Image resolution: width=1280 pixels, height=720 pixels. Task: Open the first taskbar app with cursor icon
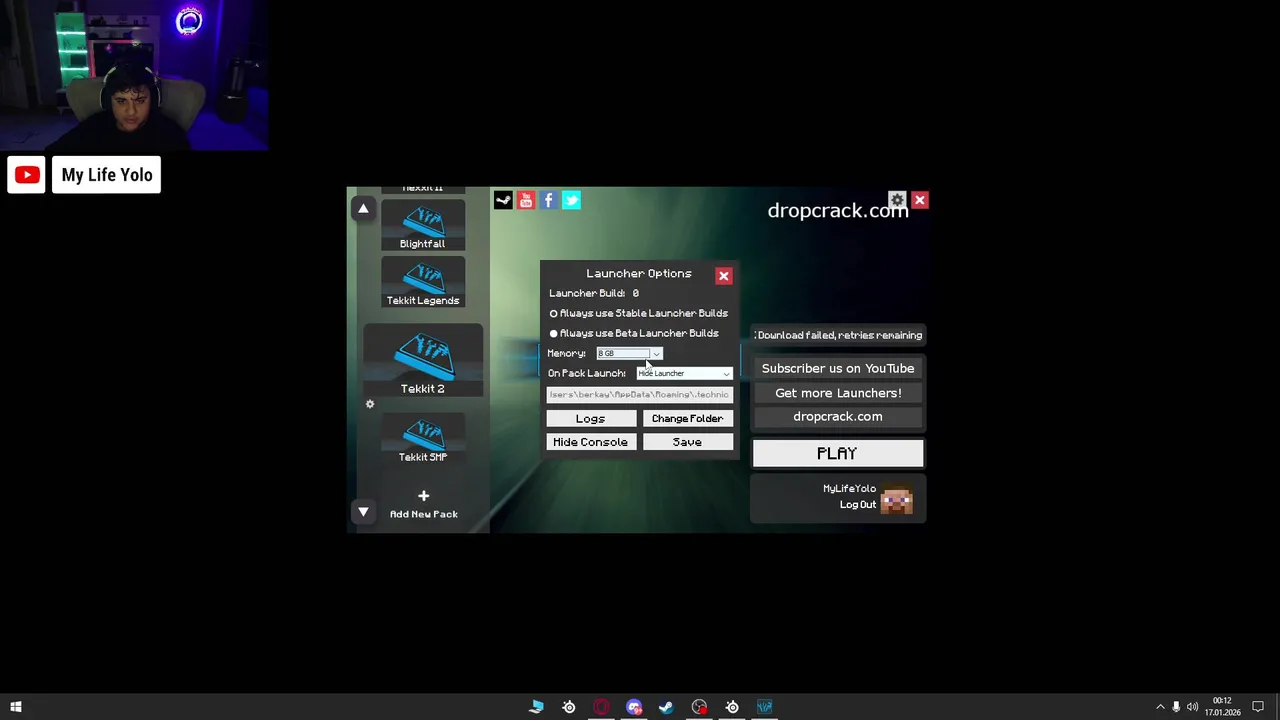pyautogui.click(x=536, y=707)
